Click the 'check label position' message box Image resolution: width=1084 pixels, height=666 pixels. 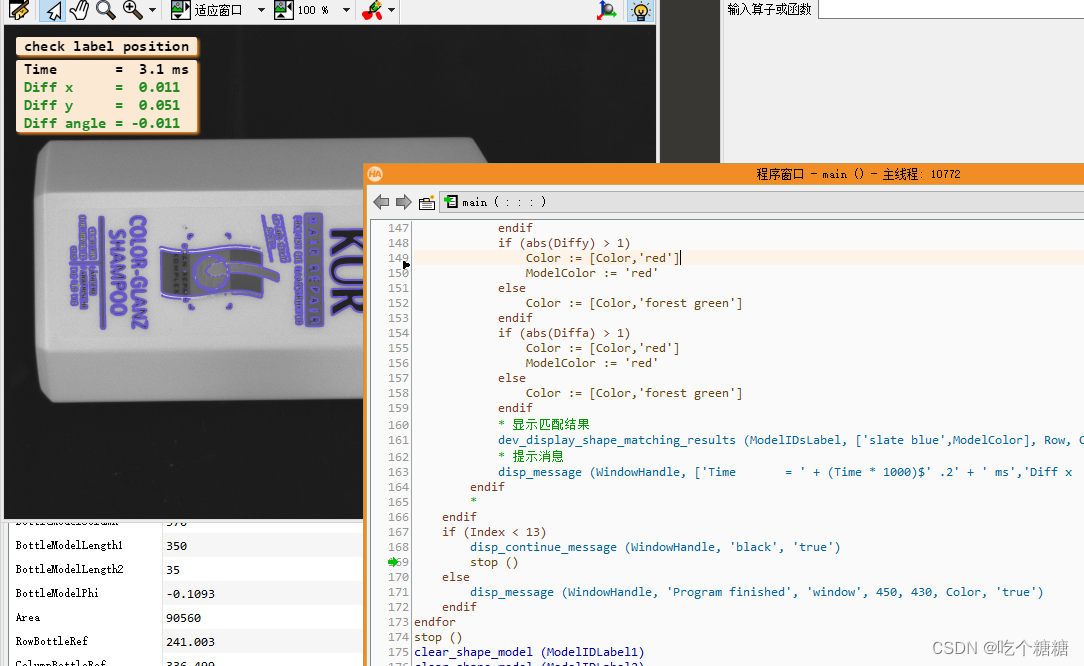(106, 46)
